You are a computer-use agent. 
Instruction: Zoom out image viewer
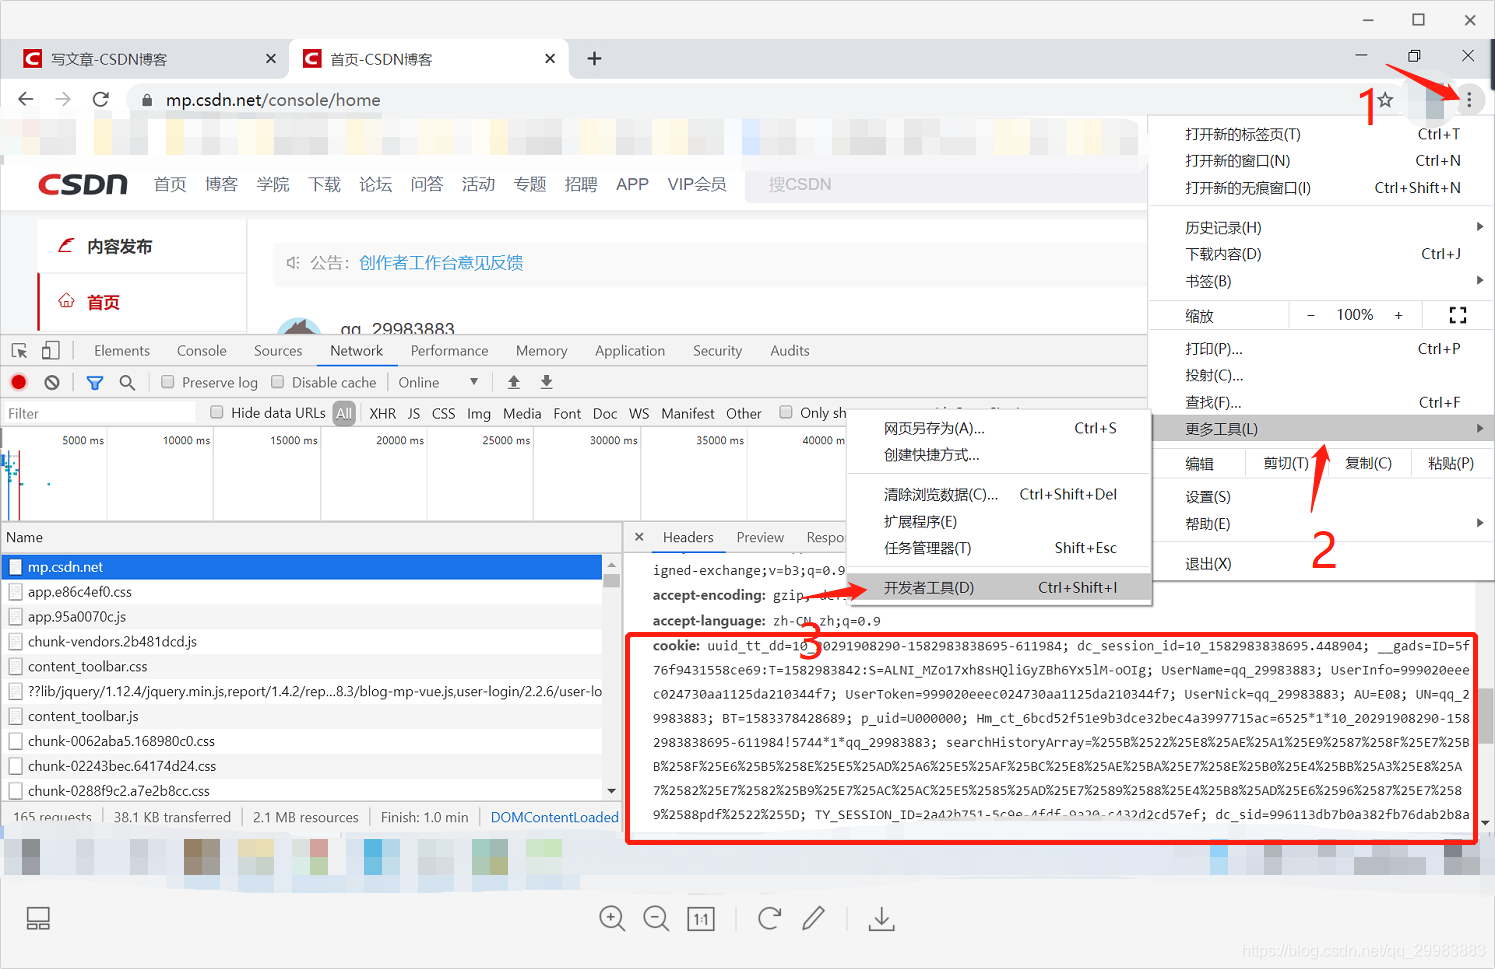tap(656, 918)
